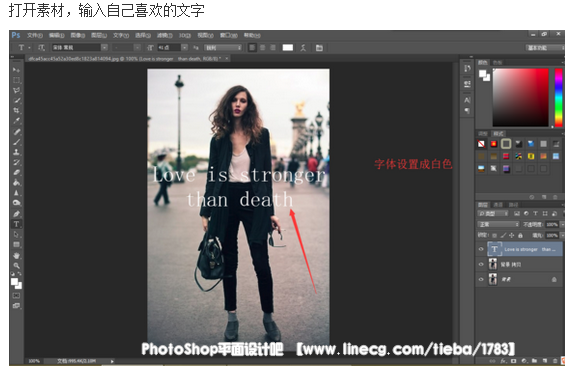Click the add layer style fx icon
This screenshot has height=366, width=565.
503,361
